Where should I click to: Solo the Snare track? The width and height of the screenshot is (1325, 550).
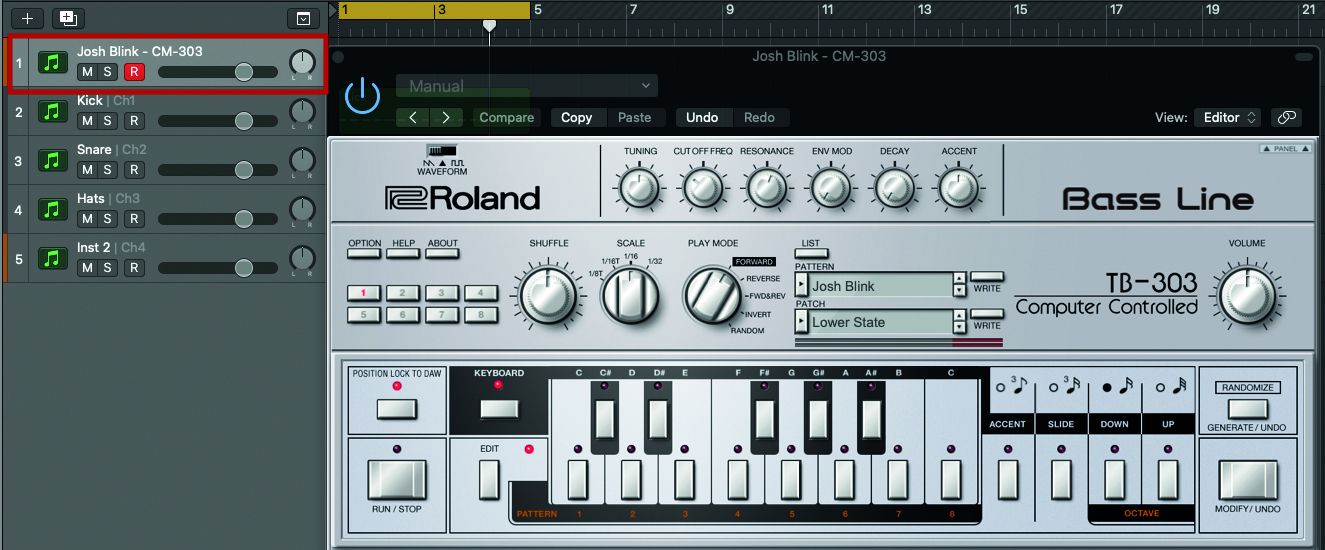[107, 170]
